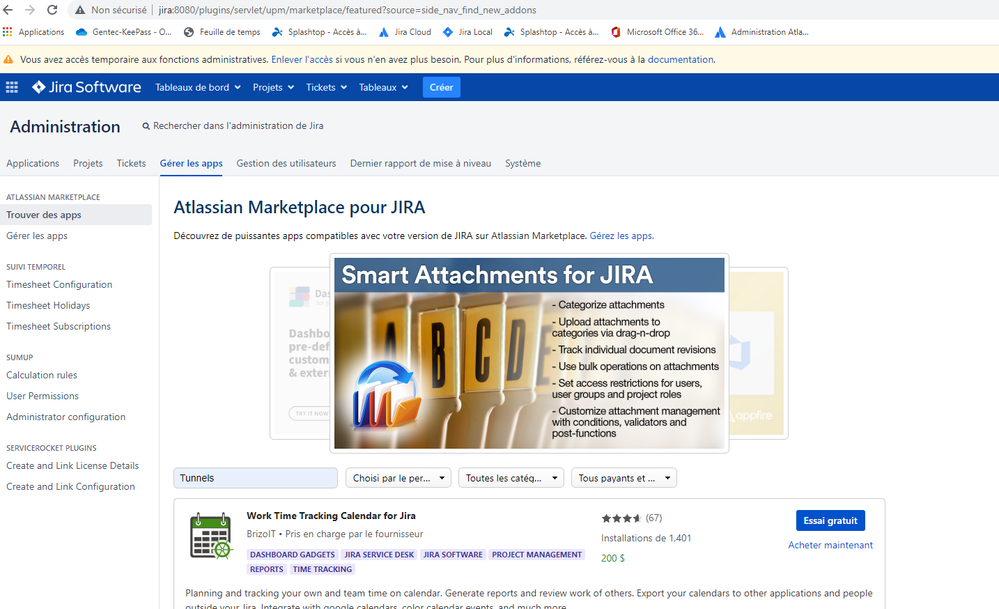This screenshot has width=999, height=609.
Task: Open the Administration Atla... bookmark
Action: (762, 32)
